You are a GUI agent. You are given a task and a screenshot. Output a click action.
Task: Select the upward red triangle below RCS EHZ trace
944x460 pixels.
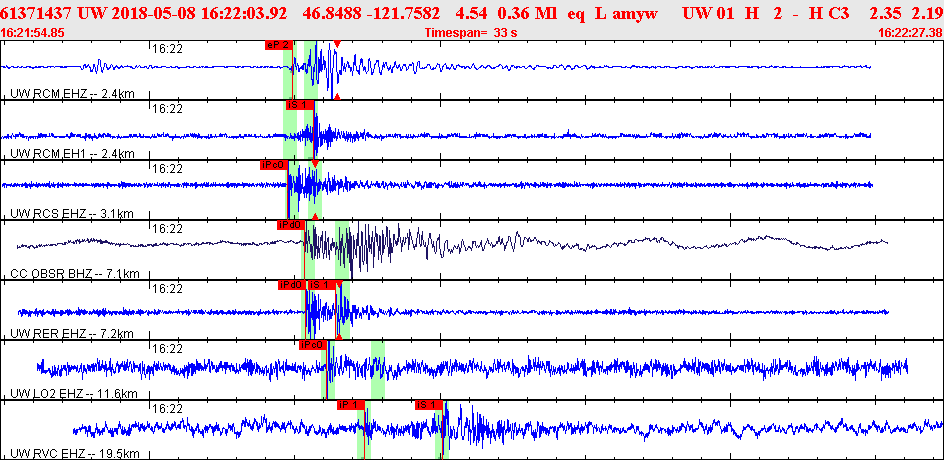coord(315,216)
